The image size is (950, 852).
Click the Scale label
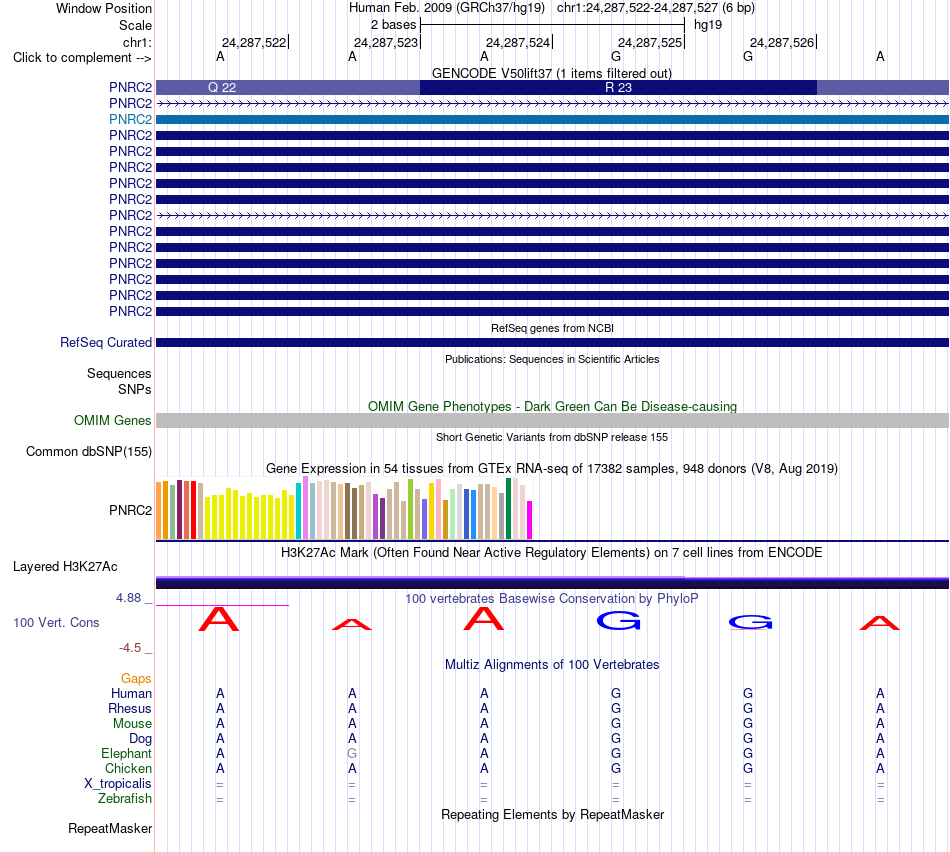(x=135, y=25)
